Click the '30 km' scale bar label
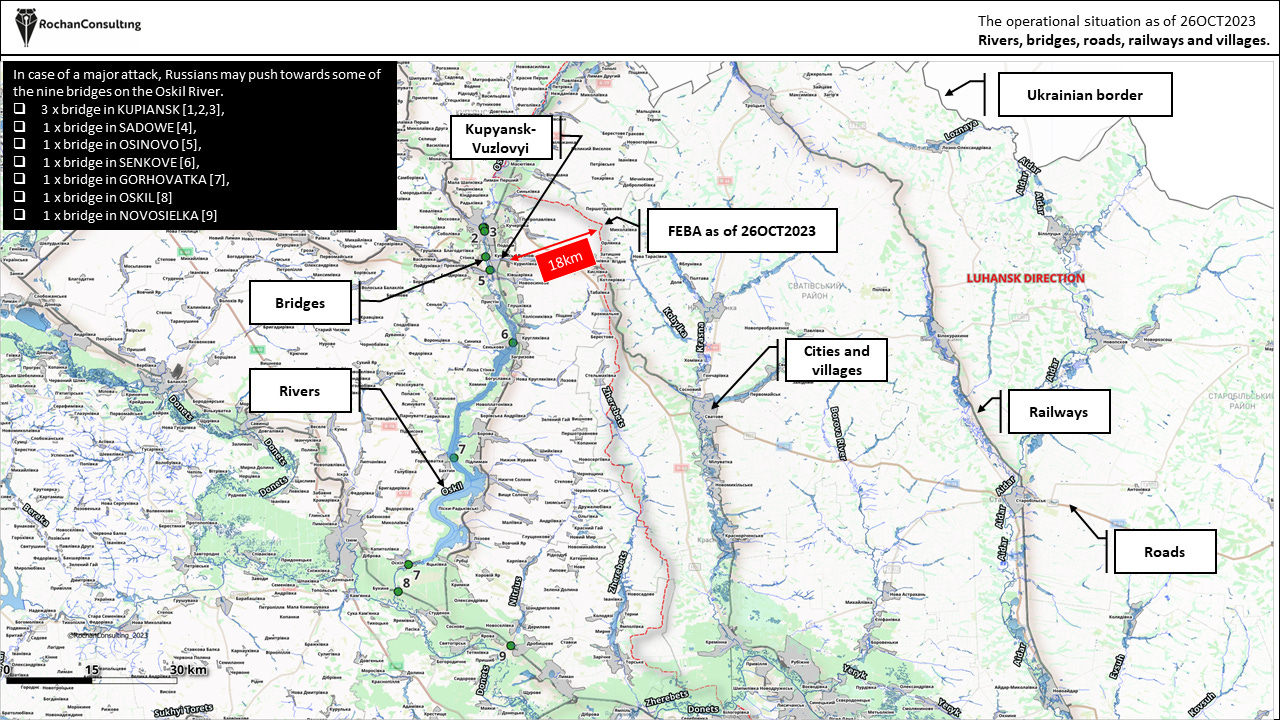The height and width of the screenshot is (720, 1280). [x=187, y=669]
